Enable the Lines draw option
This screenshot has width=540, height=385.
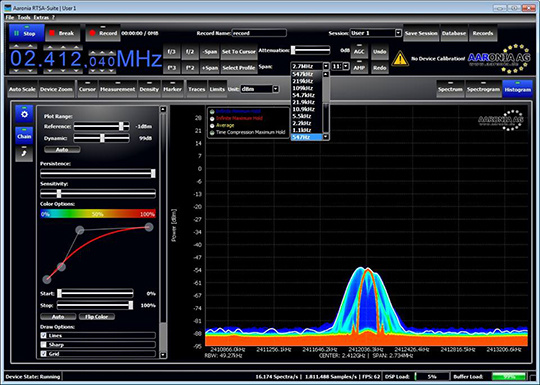pyautogui.click(x=44, y=335)
